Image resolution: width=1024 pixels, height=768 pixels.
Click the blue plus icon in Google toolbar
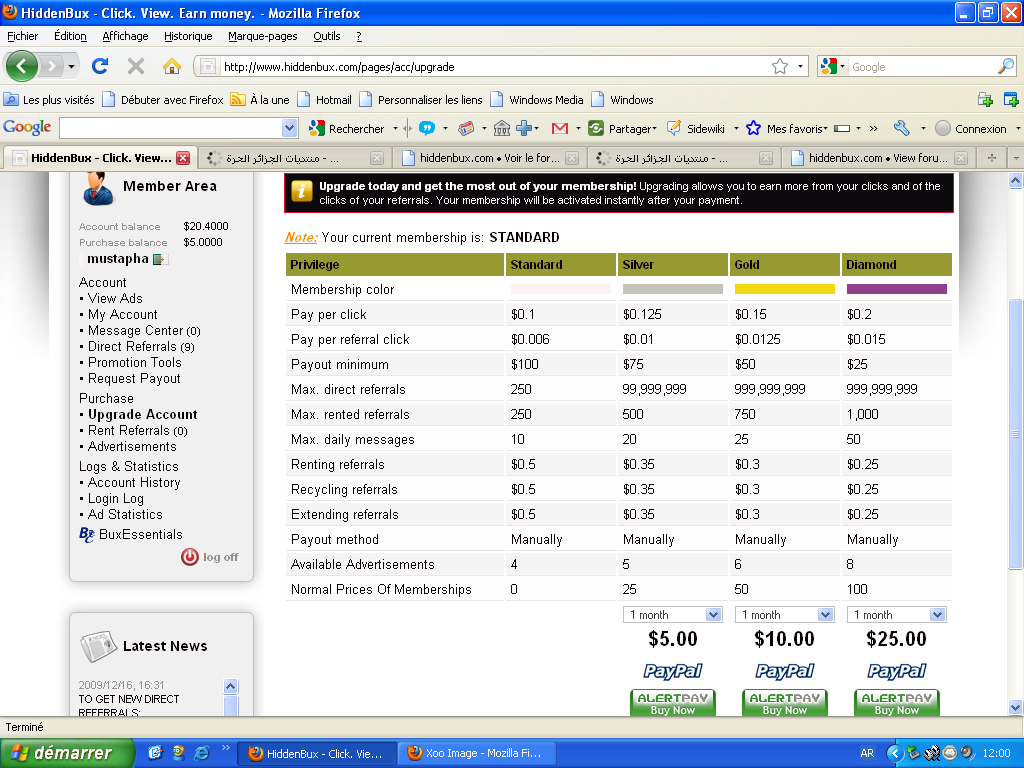click(x=524, y=128)
